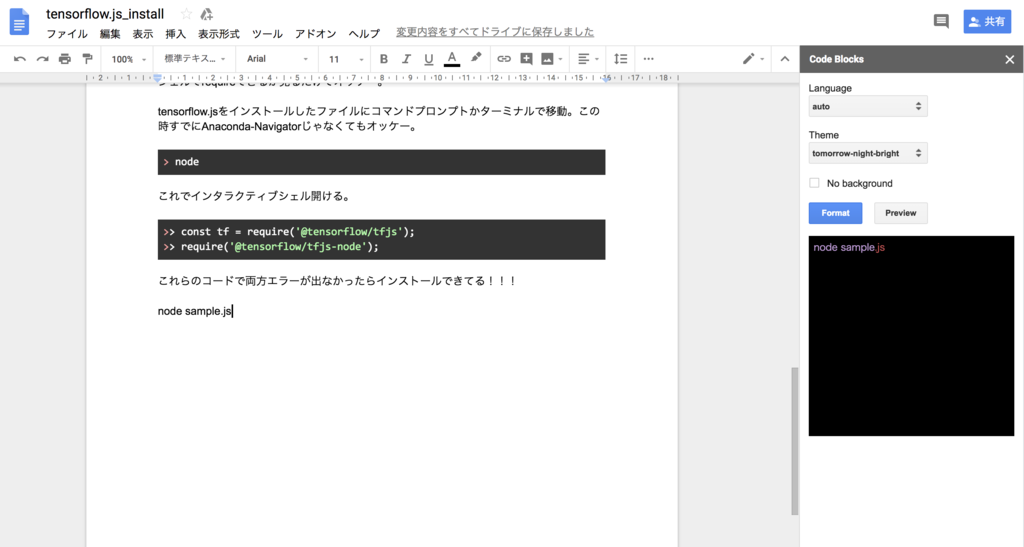Click the '> node' code block
This screenshot has width=1024, height=547.
coord(381,162)
